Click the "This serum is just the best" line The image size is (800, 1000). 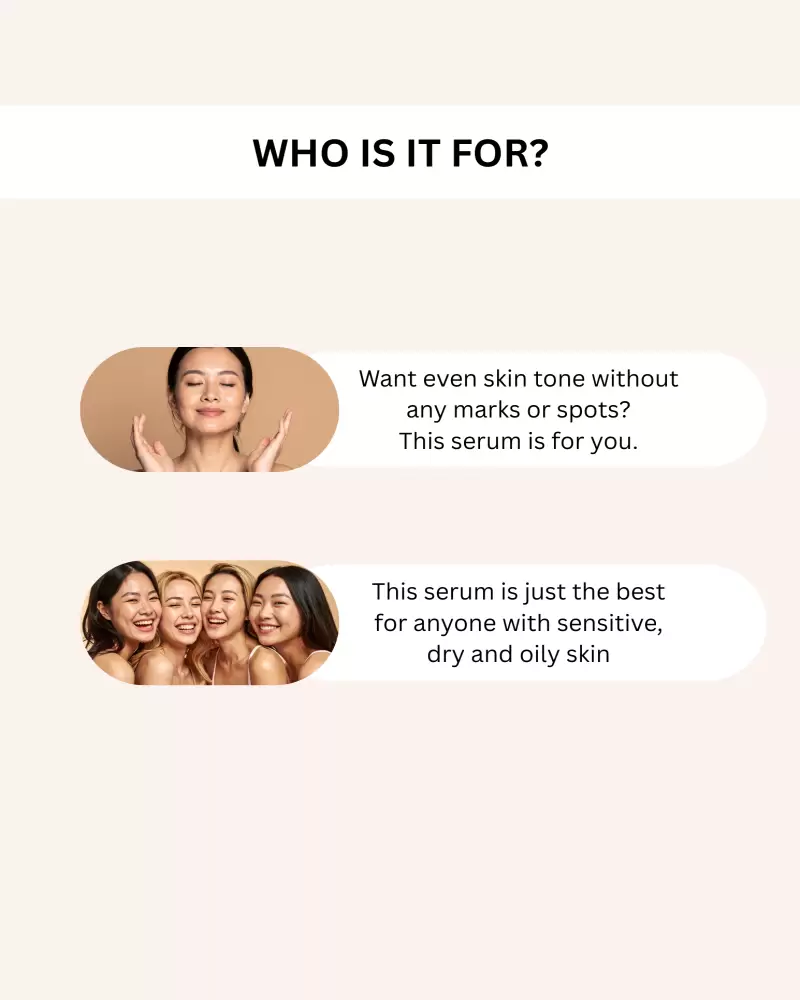(518, 592)
